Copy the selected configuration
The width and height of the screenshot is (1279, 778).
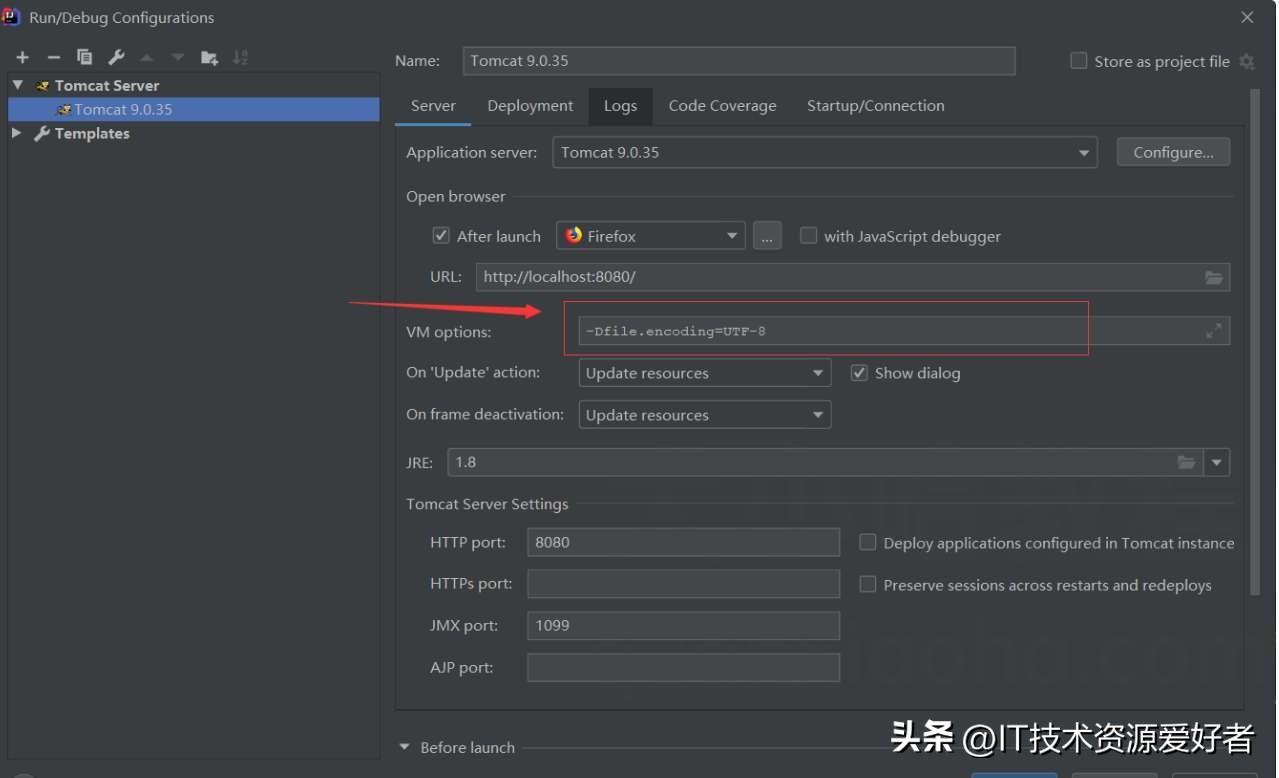click(x=85, y=57)
